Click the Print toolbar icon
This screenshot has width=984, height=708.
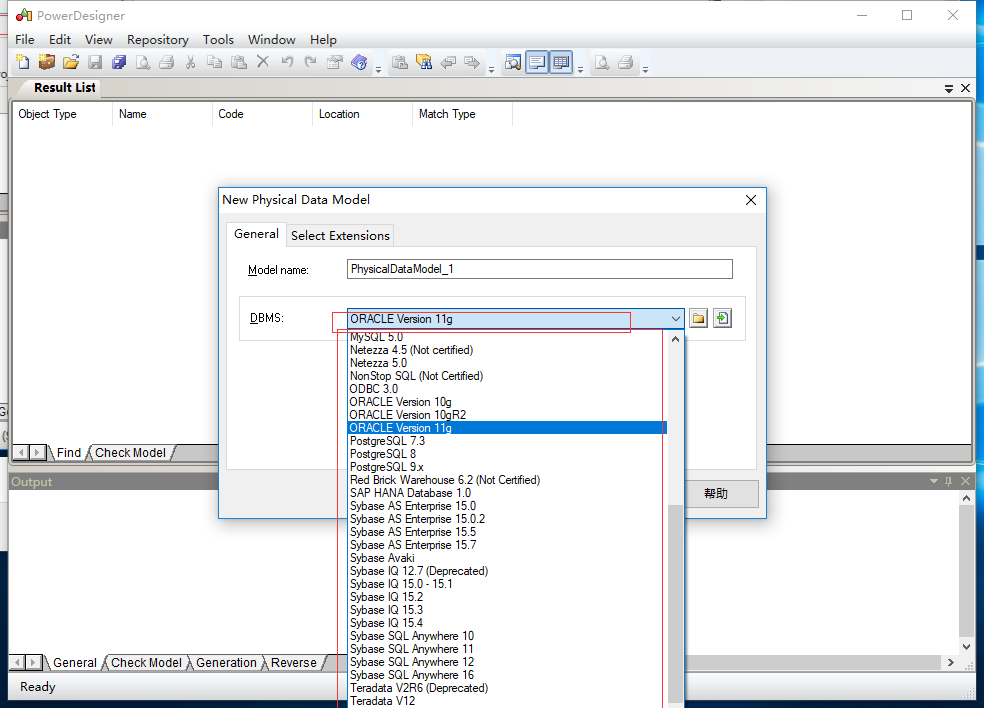coord(166,62)
